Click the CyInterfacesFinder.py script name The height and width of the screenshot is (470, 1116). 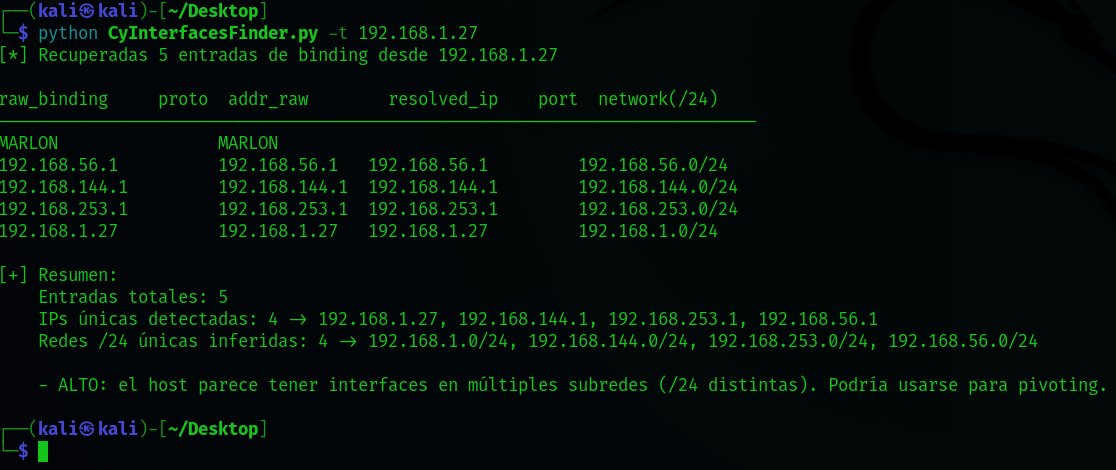click(212, 33)
